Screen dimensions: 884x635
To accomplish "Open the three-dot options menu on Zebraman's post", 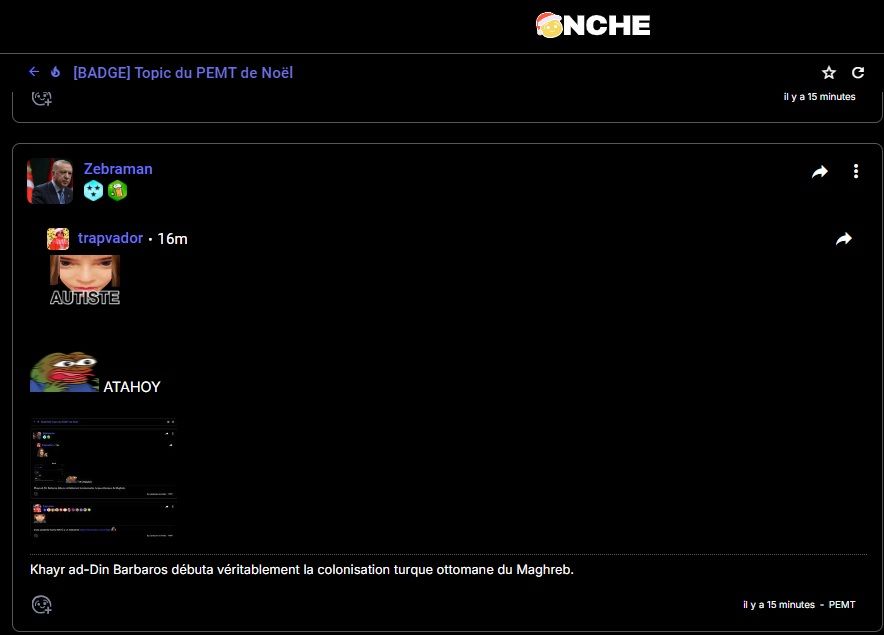I will 856,172.
